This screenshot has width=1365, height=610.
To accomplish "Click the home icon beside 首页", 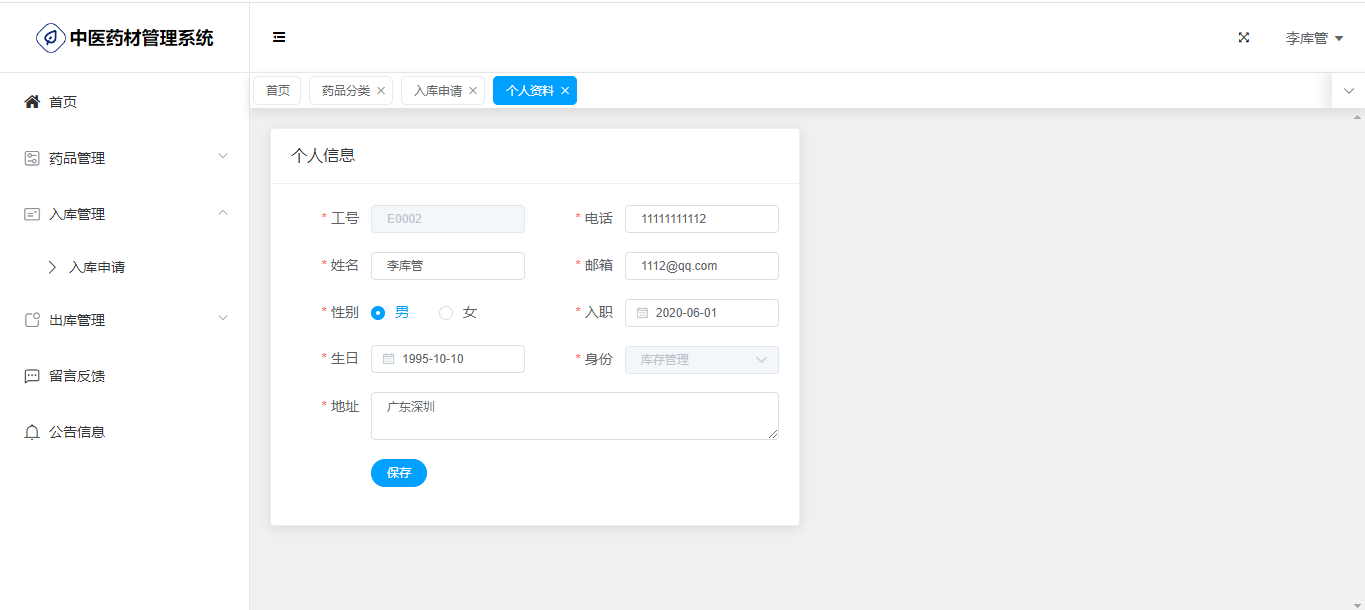I will pos(32,102).
